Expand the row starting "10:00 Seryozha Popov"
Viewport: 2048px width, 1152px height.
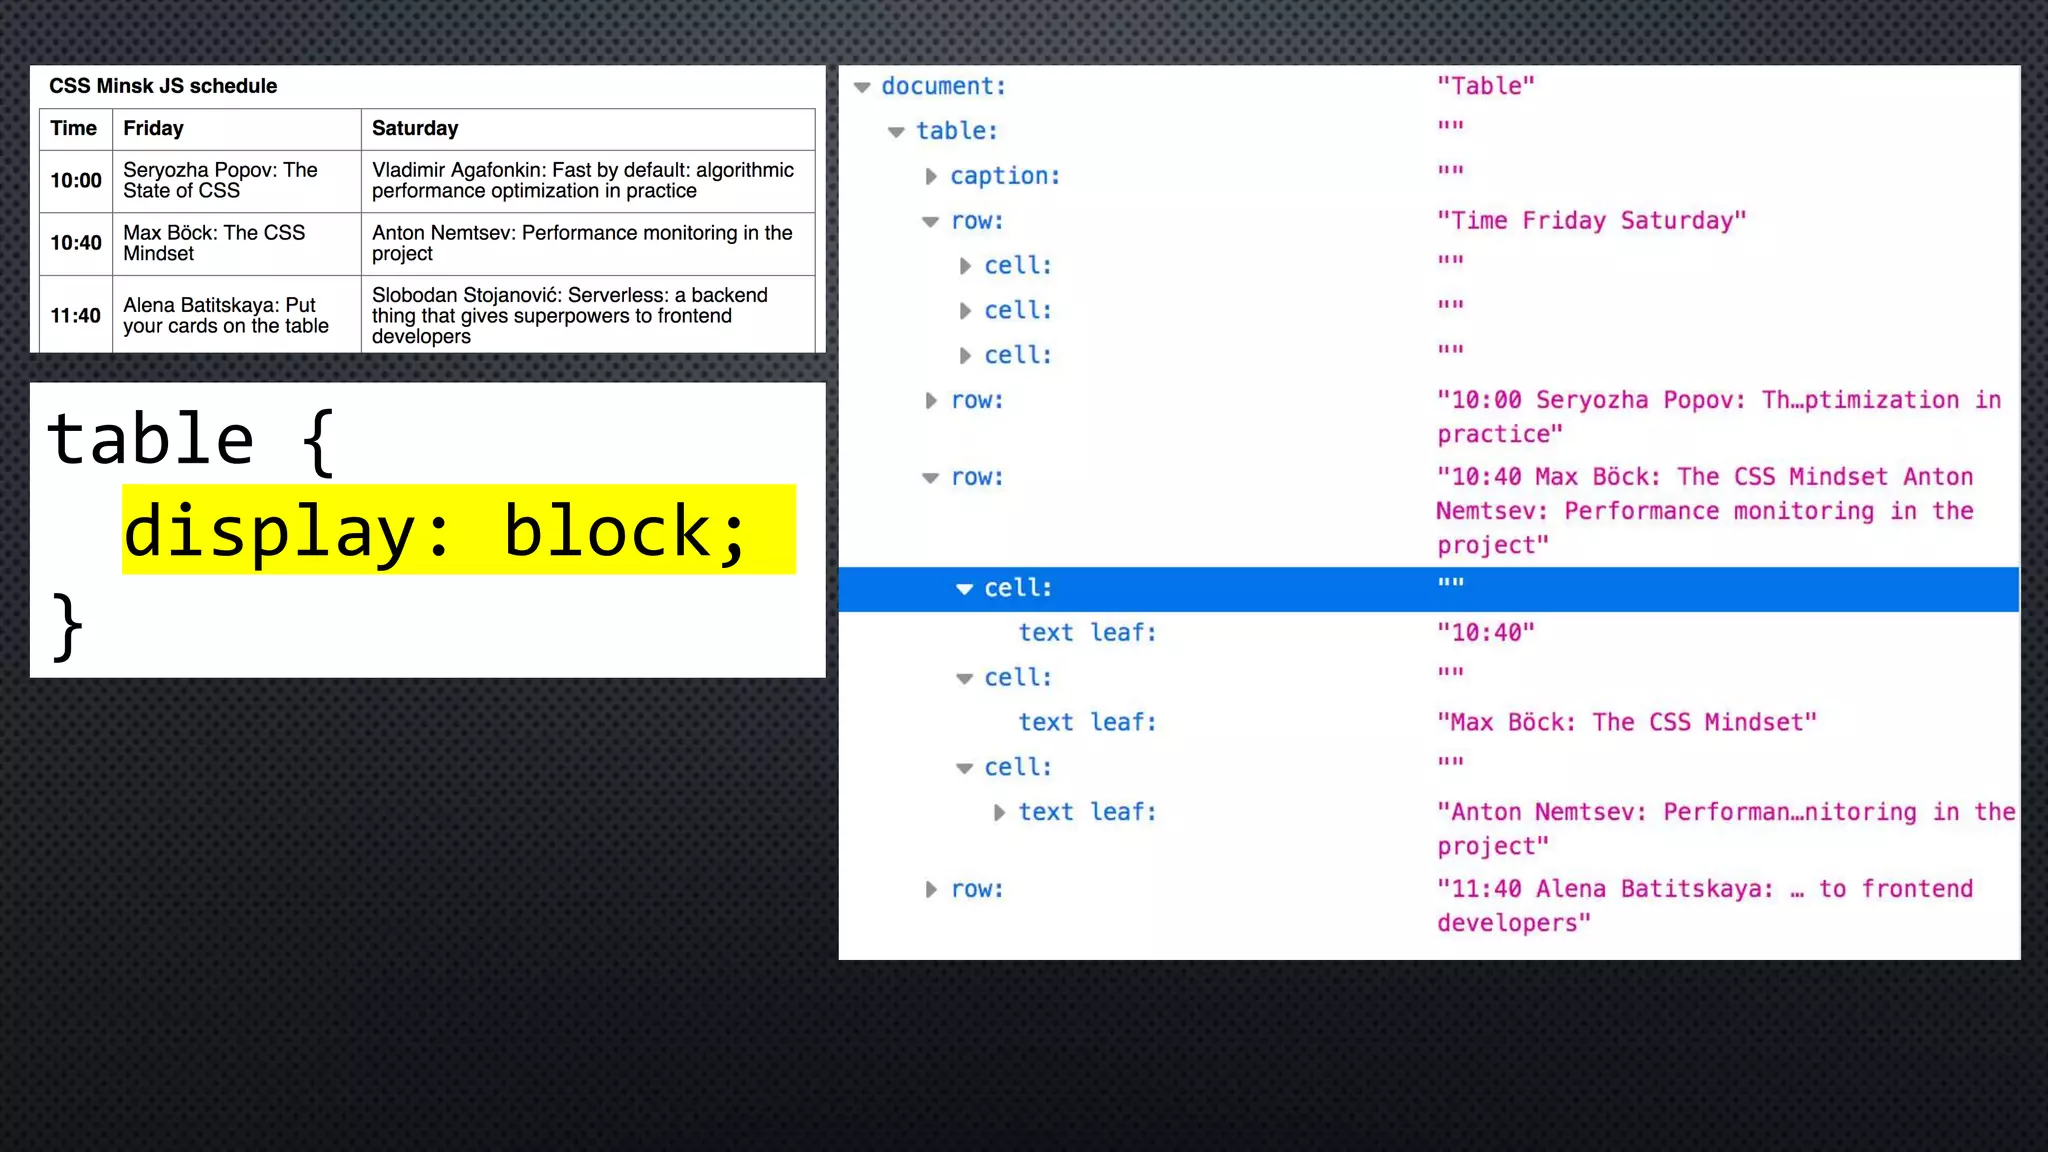coord(931,400)
